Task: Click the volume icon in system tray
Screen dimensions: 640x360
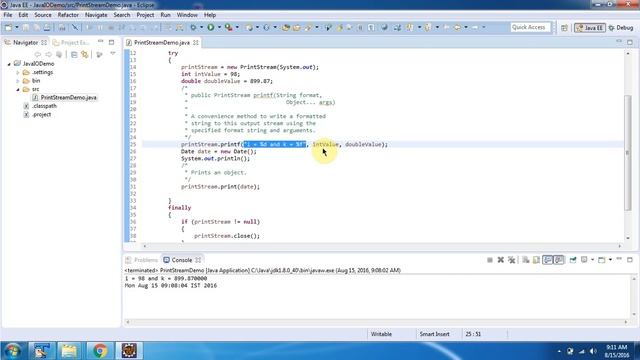Action: point(593,351)
